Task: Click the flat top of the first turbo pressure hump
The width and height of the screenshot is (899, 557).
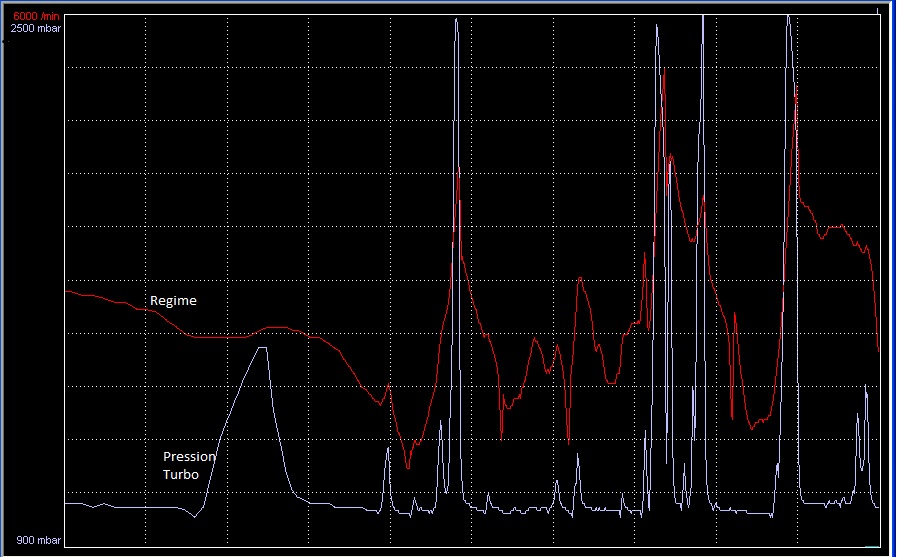Action: click(x=262, y=348)
